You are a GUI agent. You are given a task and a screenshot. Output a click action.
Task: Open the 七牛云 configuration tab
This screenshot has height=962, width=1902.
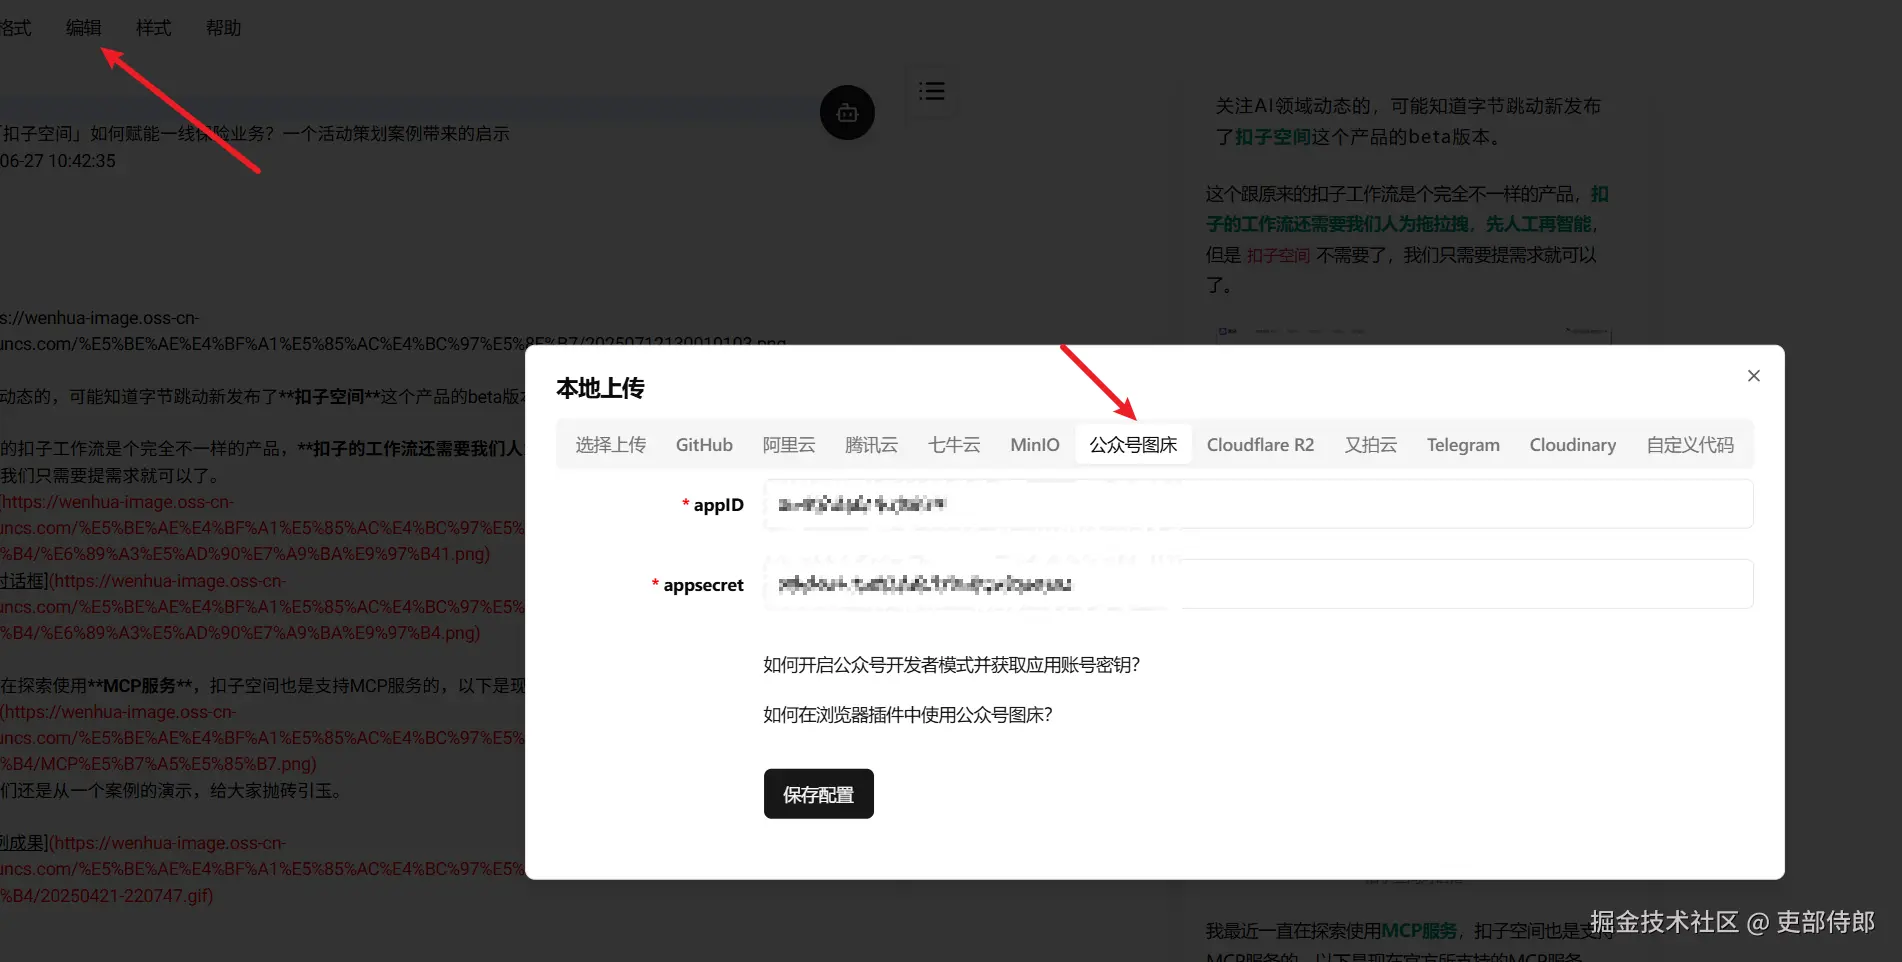[954, 444]
